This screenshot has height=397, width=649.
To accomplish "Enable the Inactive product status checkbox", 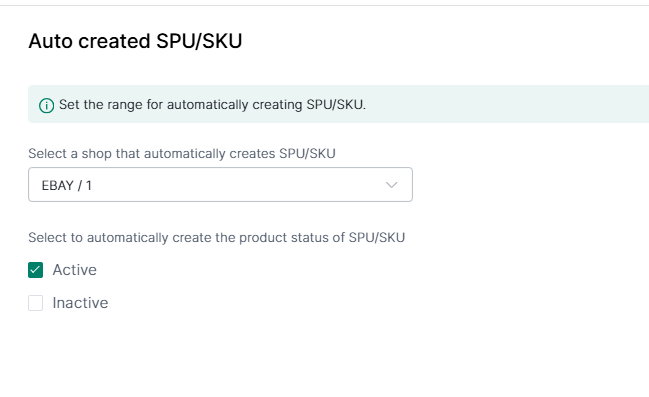I will pos(36,303).
